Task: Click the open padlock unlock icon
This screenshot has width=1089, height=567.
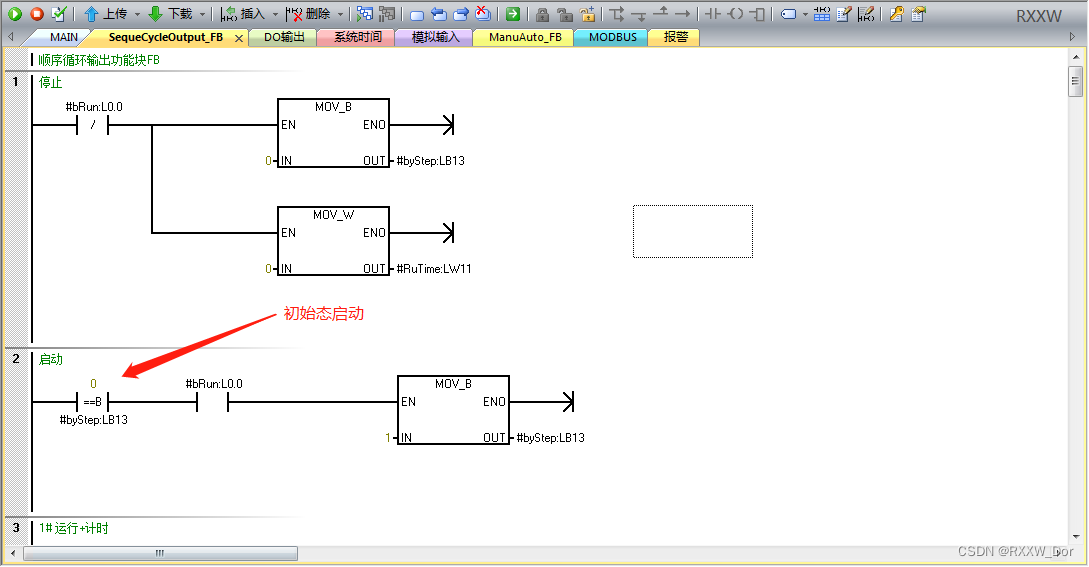Action: tap(565, 14)
